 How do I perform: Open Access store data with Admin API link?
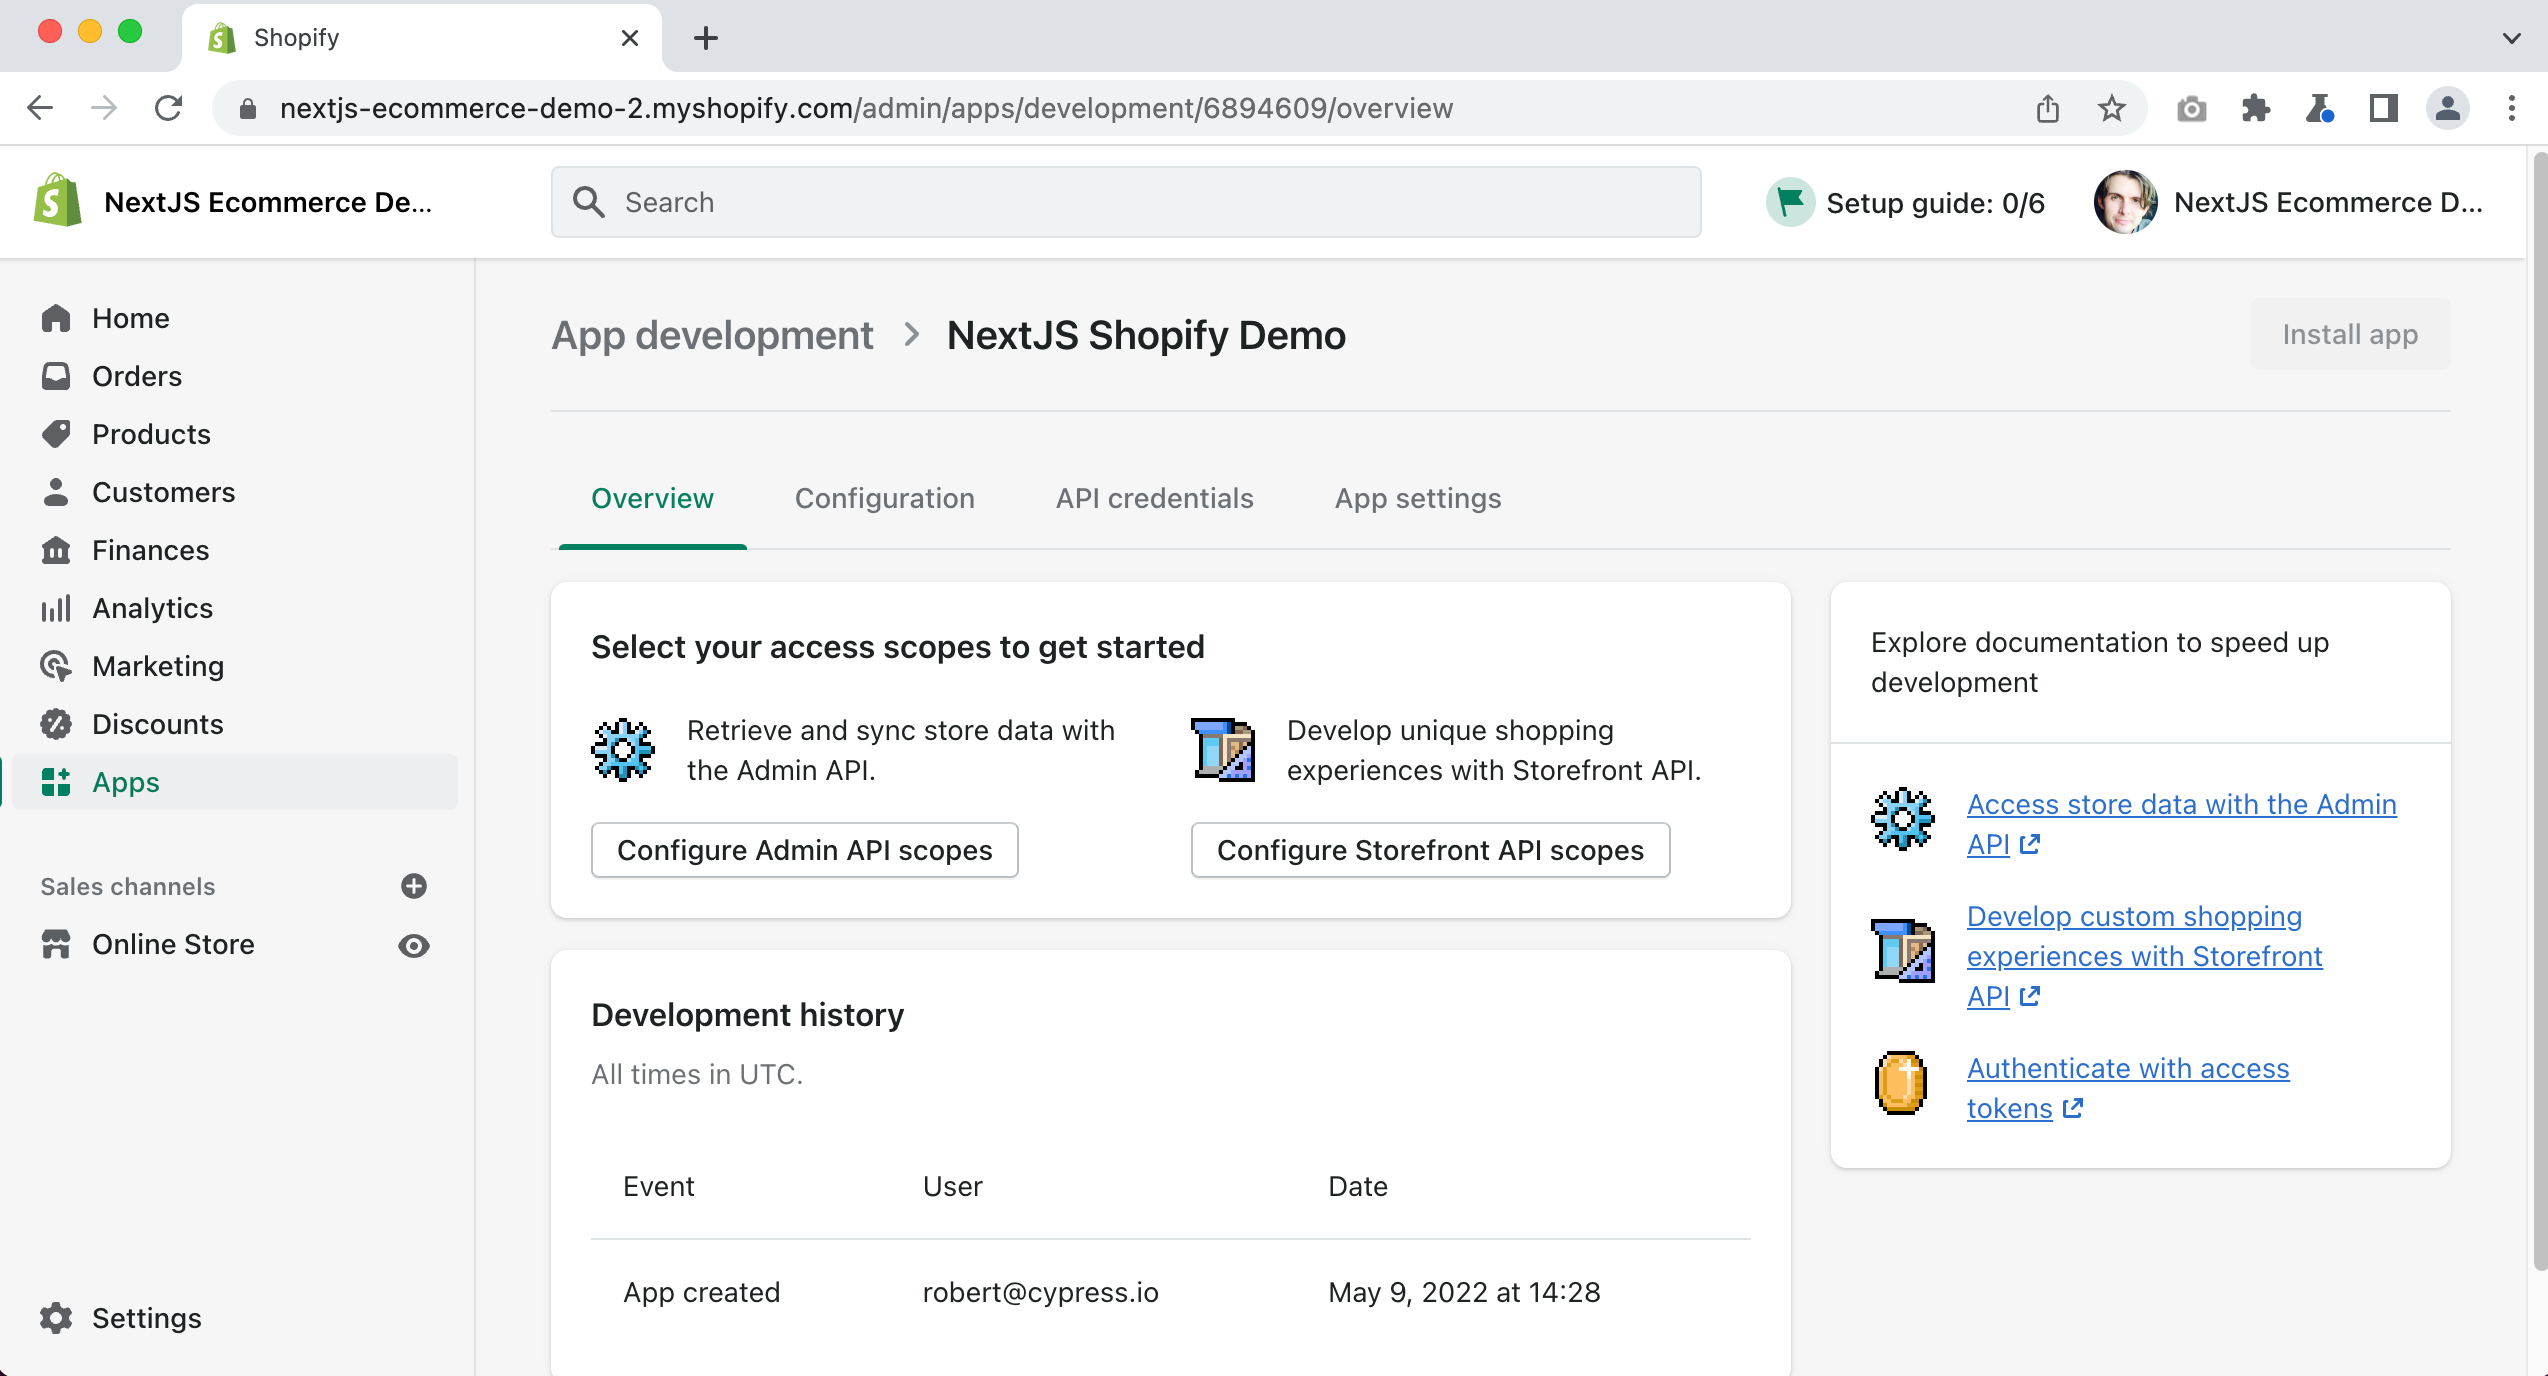point(2180,824)
